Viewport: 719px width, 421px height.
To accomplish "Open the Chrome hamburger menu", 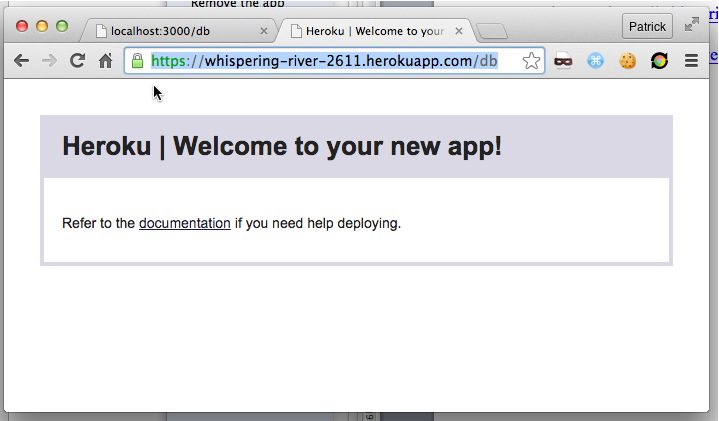I will [x=691, y=61].
